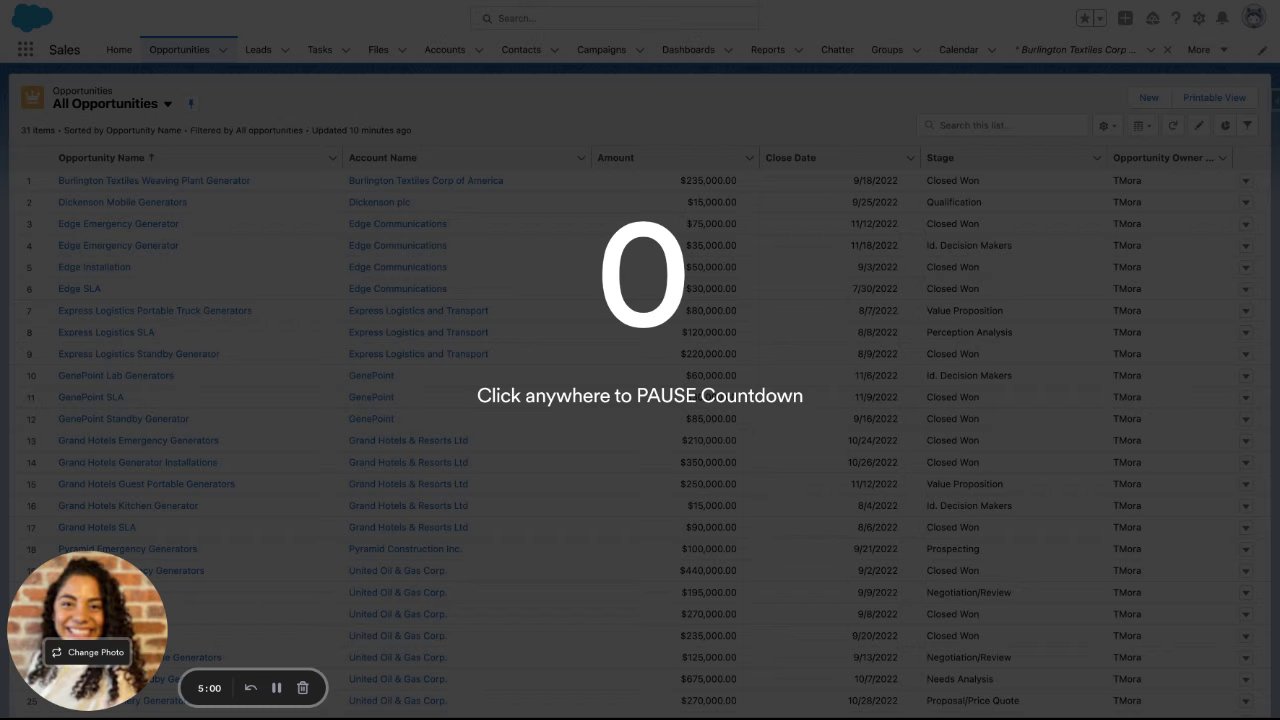Screen dimensions: 1280x720
Task: Open the Setup gear icon in the header
Action: click(1199, 18)
